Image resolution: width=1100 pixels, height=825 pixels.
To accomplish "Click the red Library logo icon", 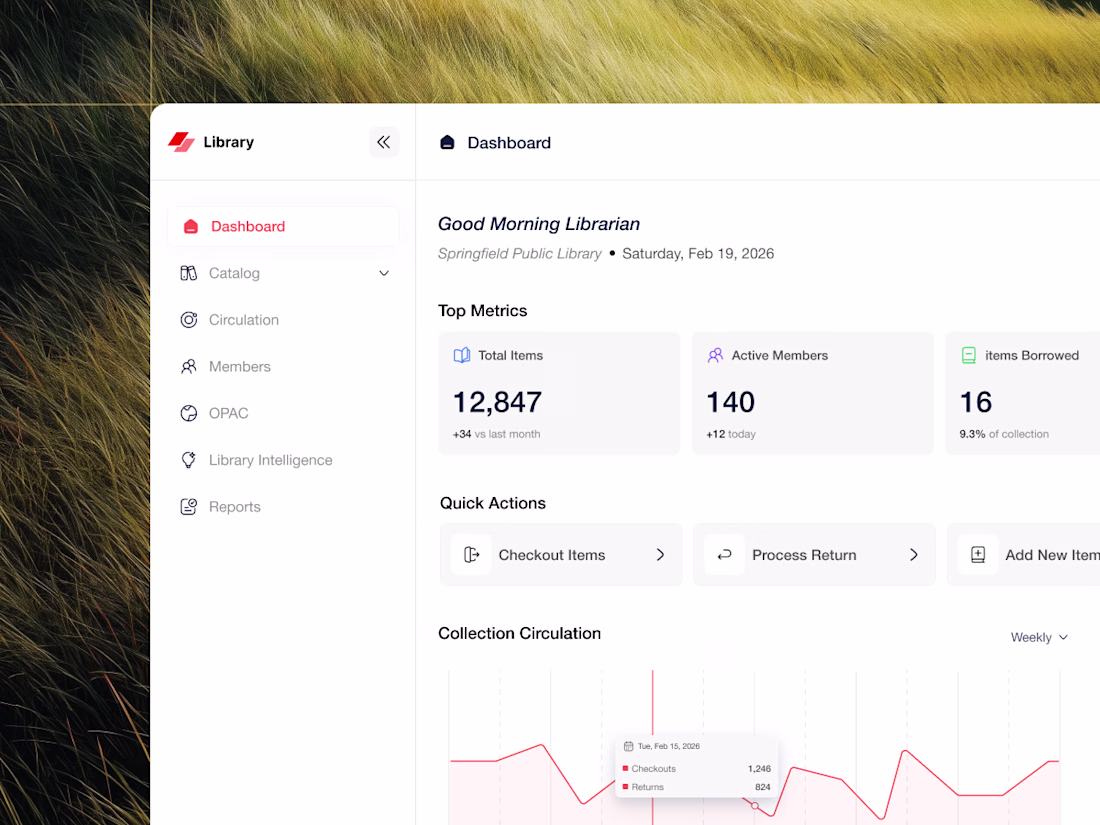I will click(181, 142).
